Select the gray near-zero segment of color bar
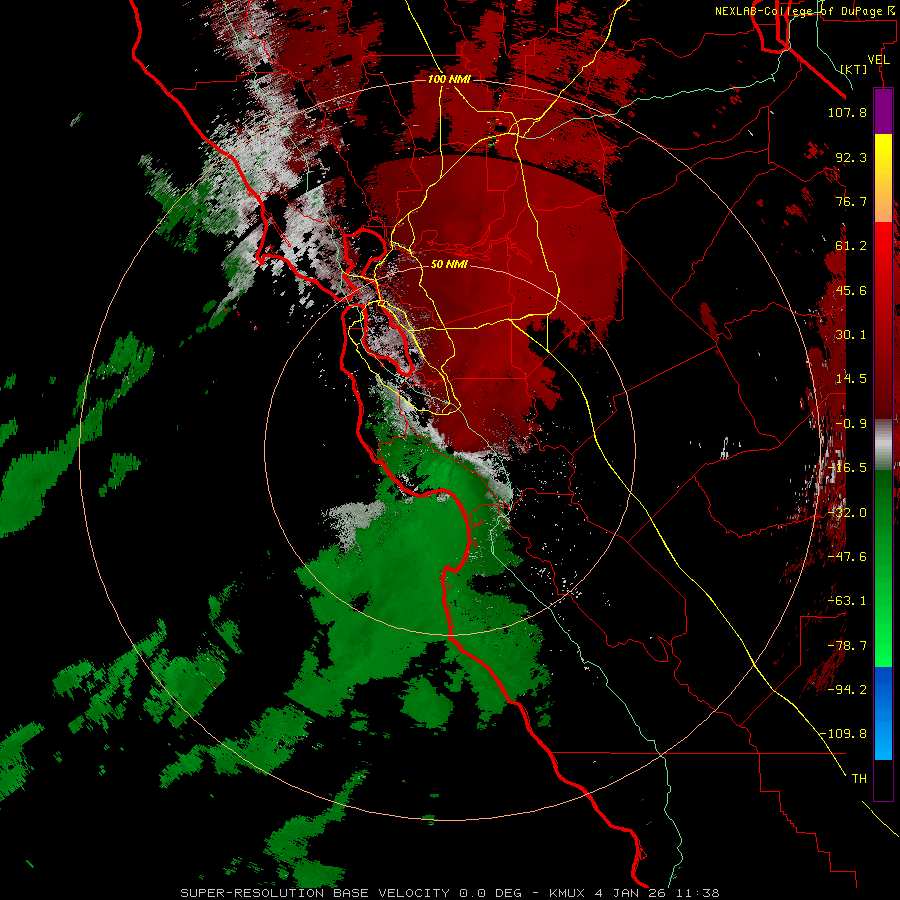Viewport: 900px width, 900px height. click(883, 445)
